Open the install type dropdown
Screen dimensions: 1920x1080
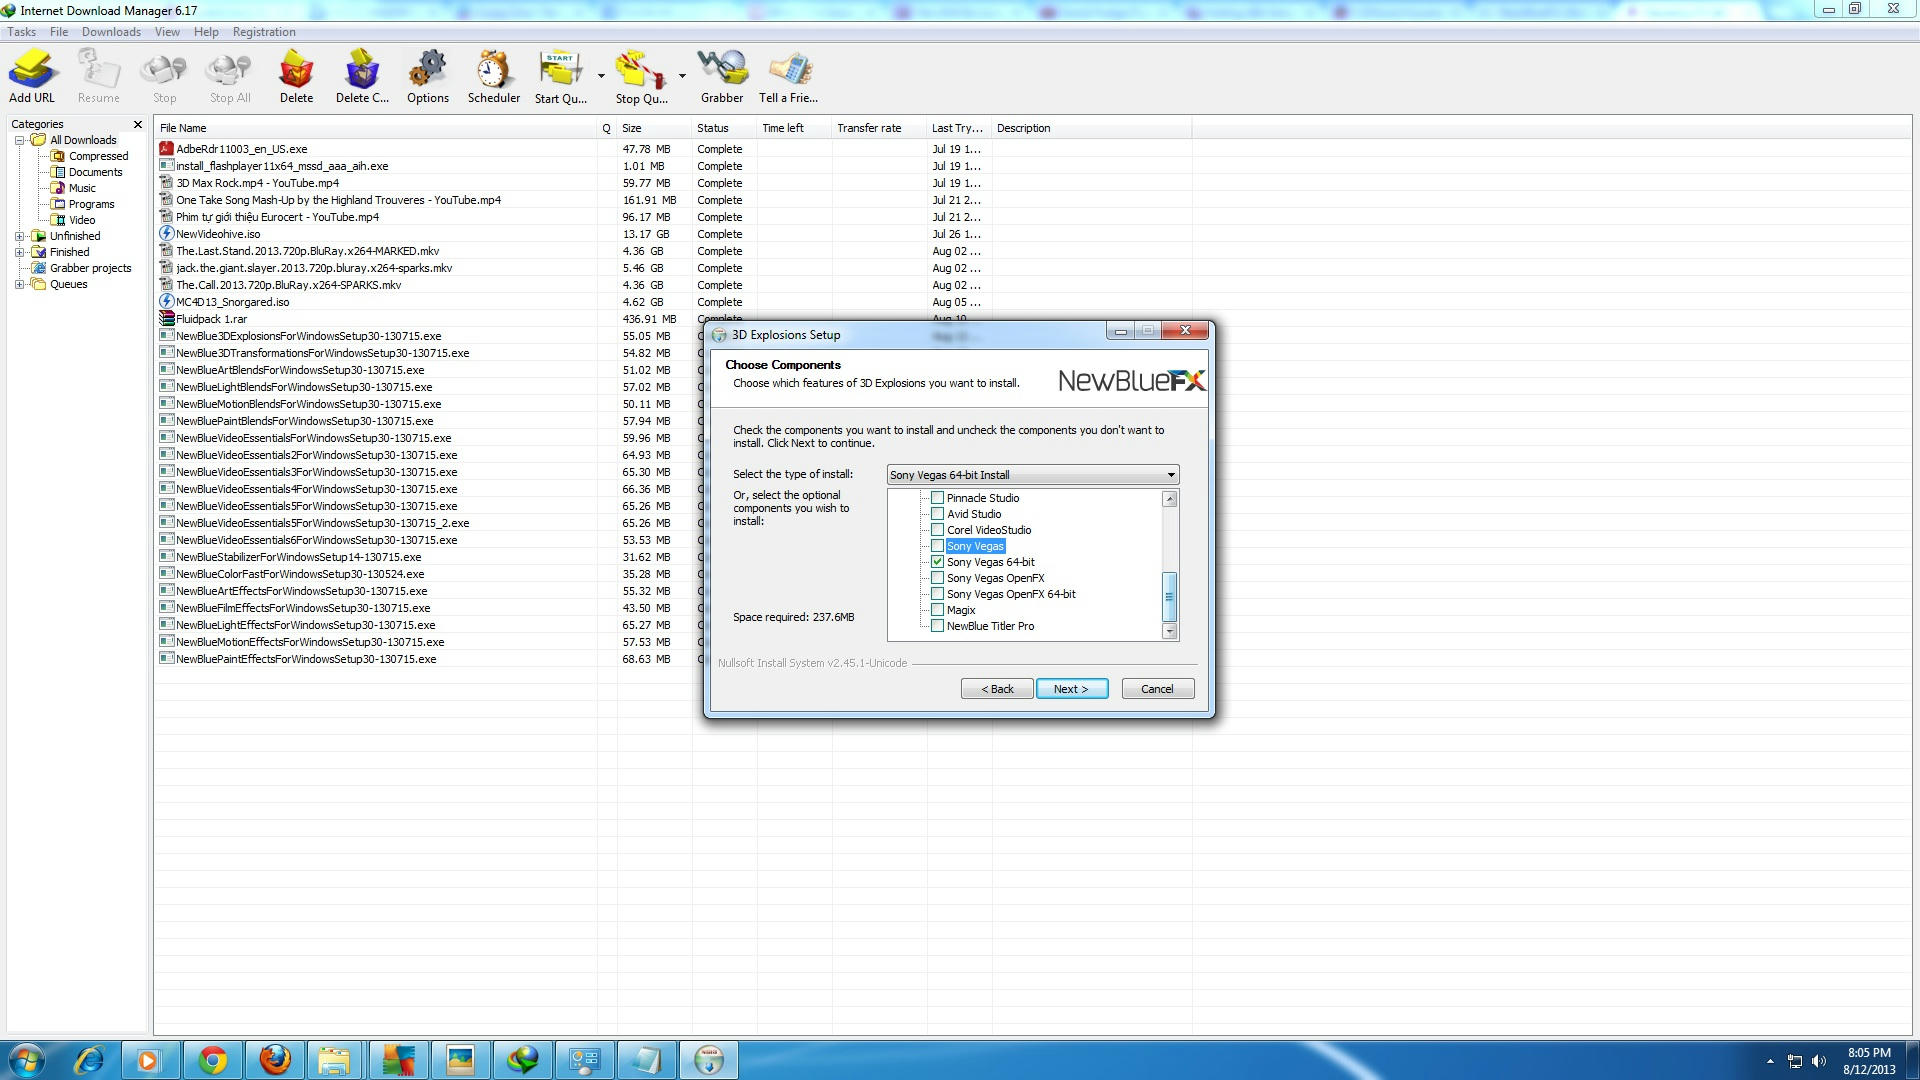pyautogui.click(x=1033, y=475)
